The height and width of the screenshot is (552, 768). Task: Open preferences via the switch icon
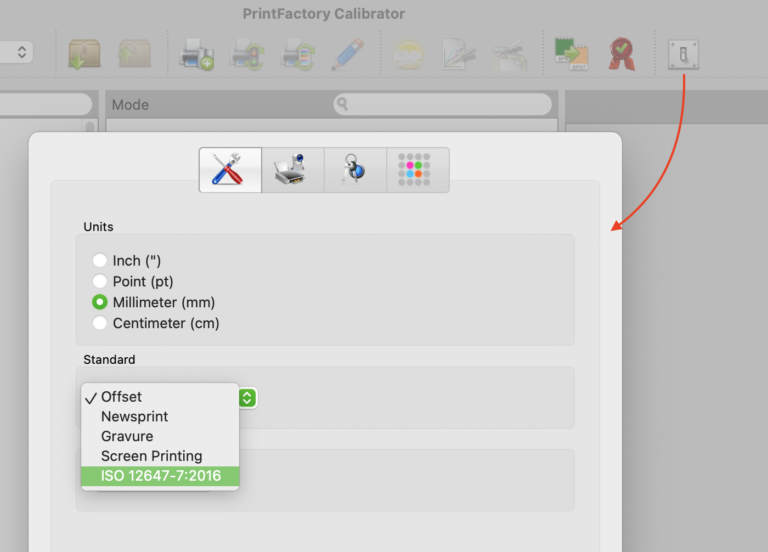pyautogui.click(x=683, y=54)
